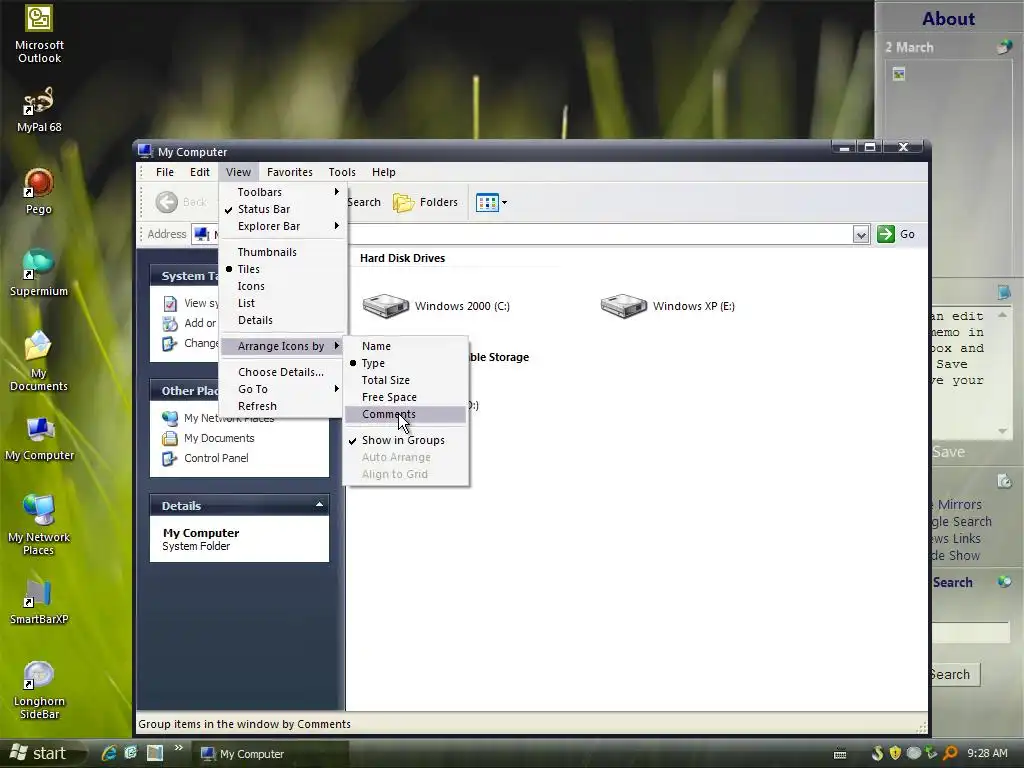Image resolution: width=1024 pixels, height=768 pixels.
Task: Expand the Toolbars submenu
Action: 283,192
